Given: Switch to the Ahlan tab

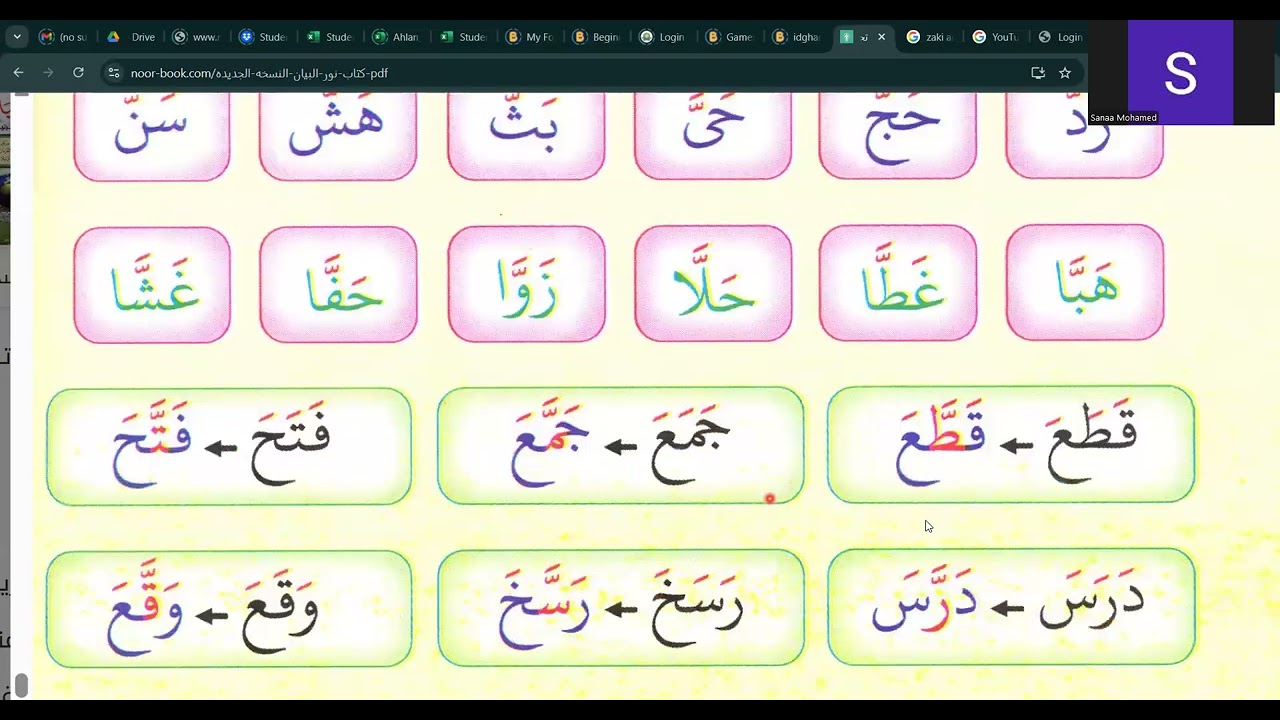Looking at the screenshot, I should point(395,37).
